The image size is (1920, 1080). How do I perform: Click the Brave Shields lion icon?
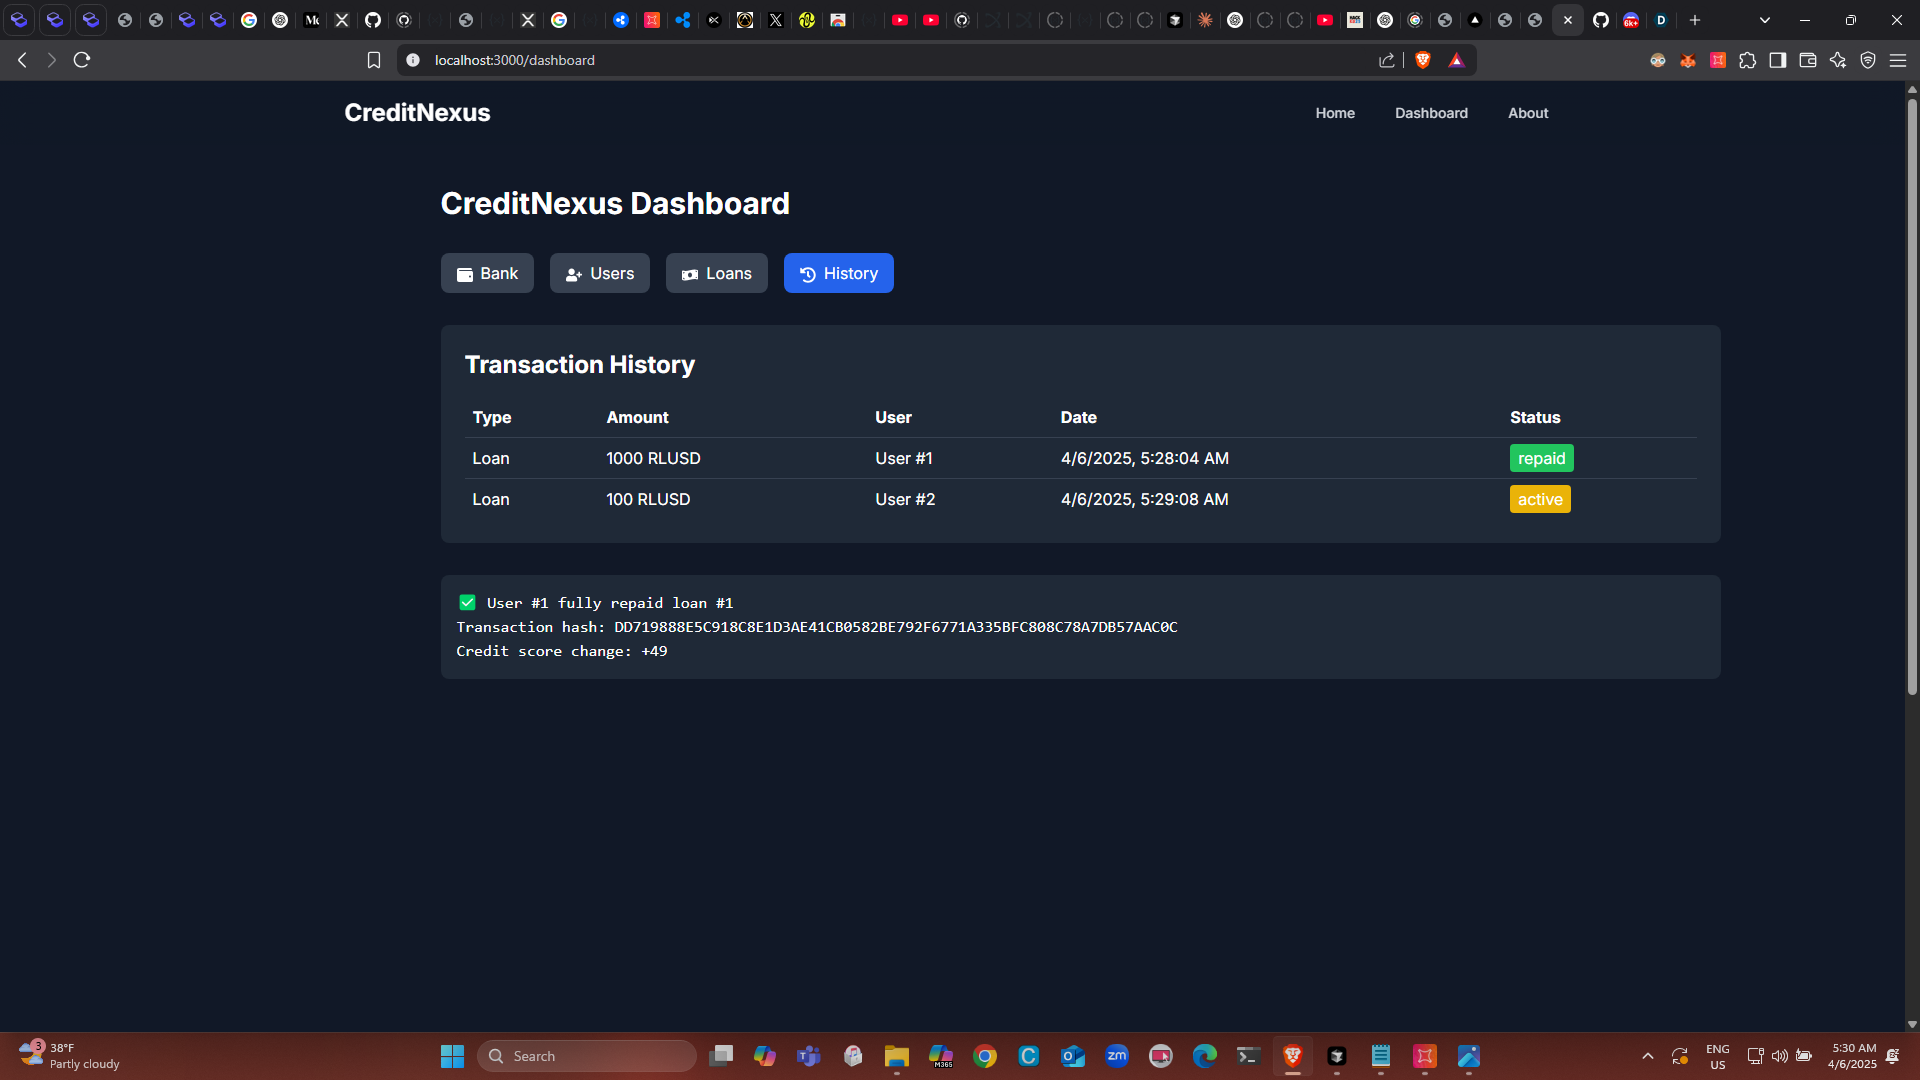tap(1423, 60)
